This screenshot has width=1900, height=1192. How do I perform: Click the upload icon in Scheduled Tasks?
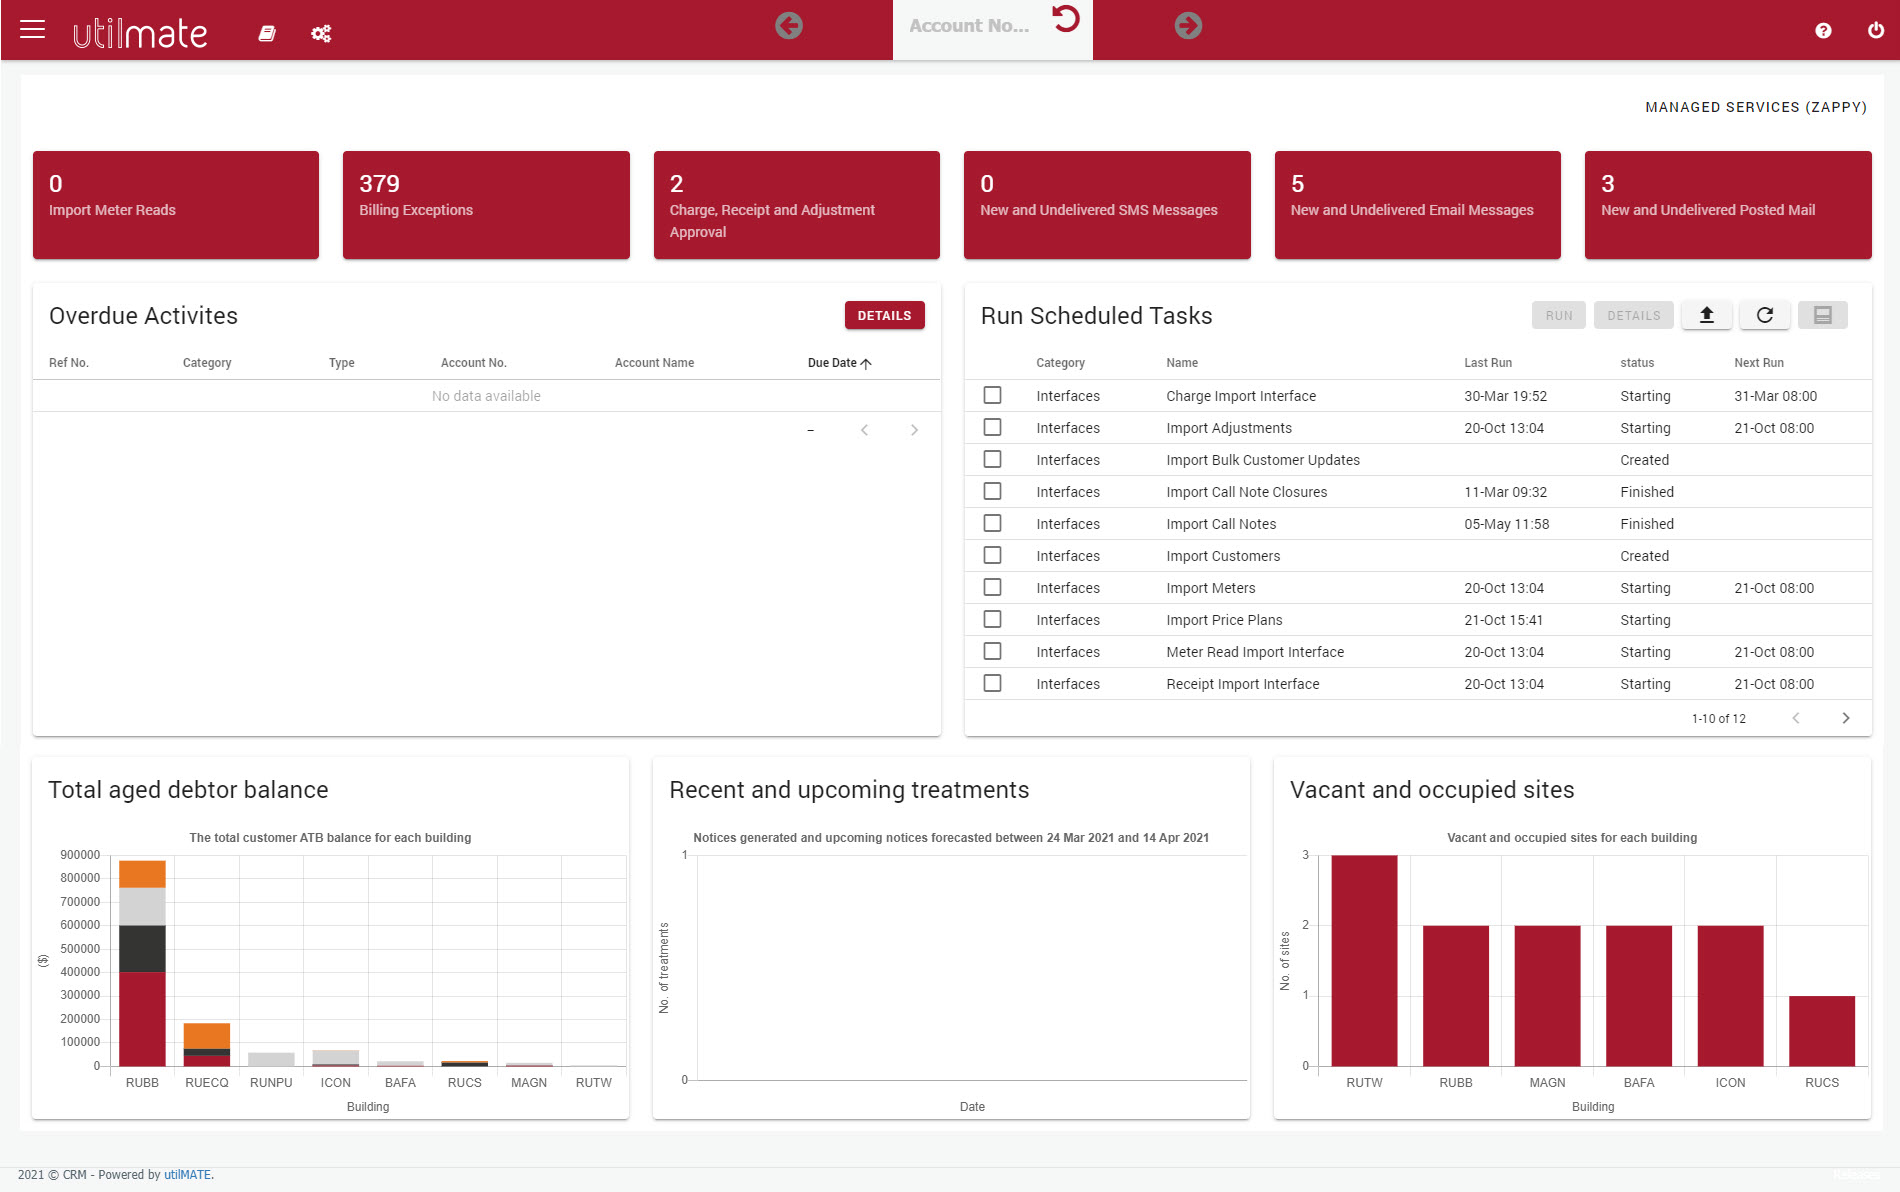click(x=1707, y=315)
